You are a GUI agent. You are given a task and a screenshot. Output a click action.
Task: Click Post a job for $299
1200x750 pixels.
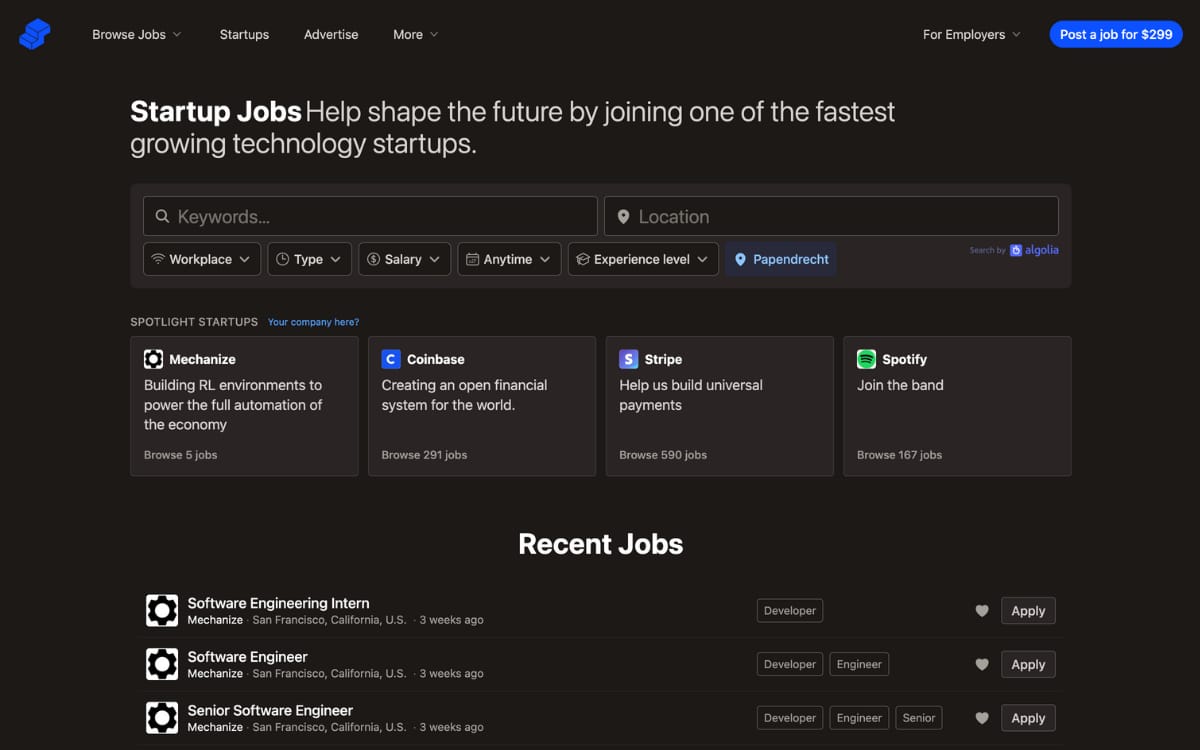point(1116,34)
